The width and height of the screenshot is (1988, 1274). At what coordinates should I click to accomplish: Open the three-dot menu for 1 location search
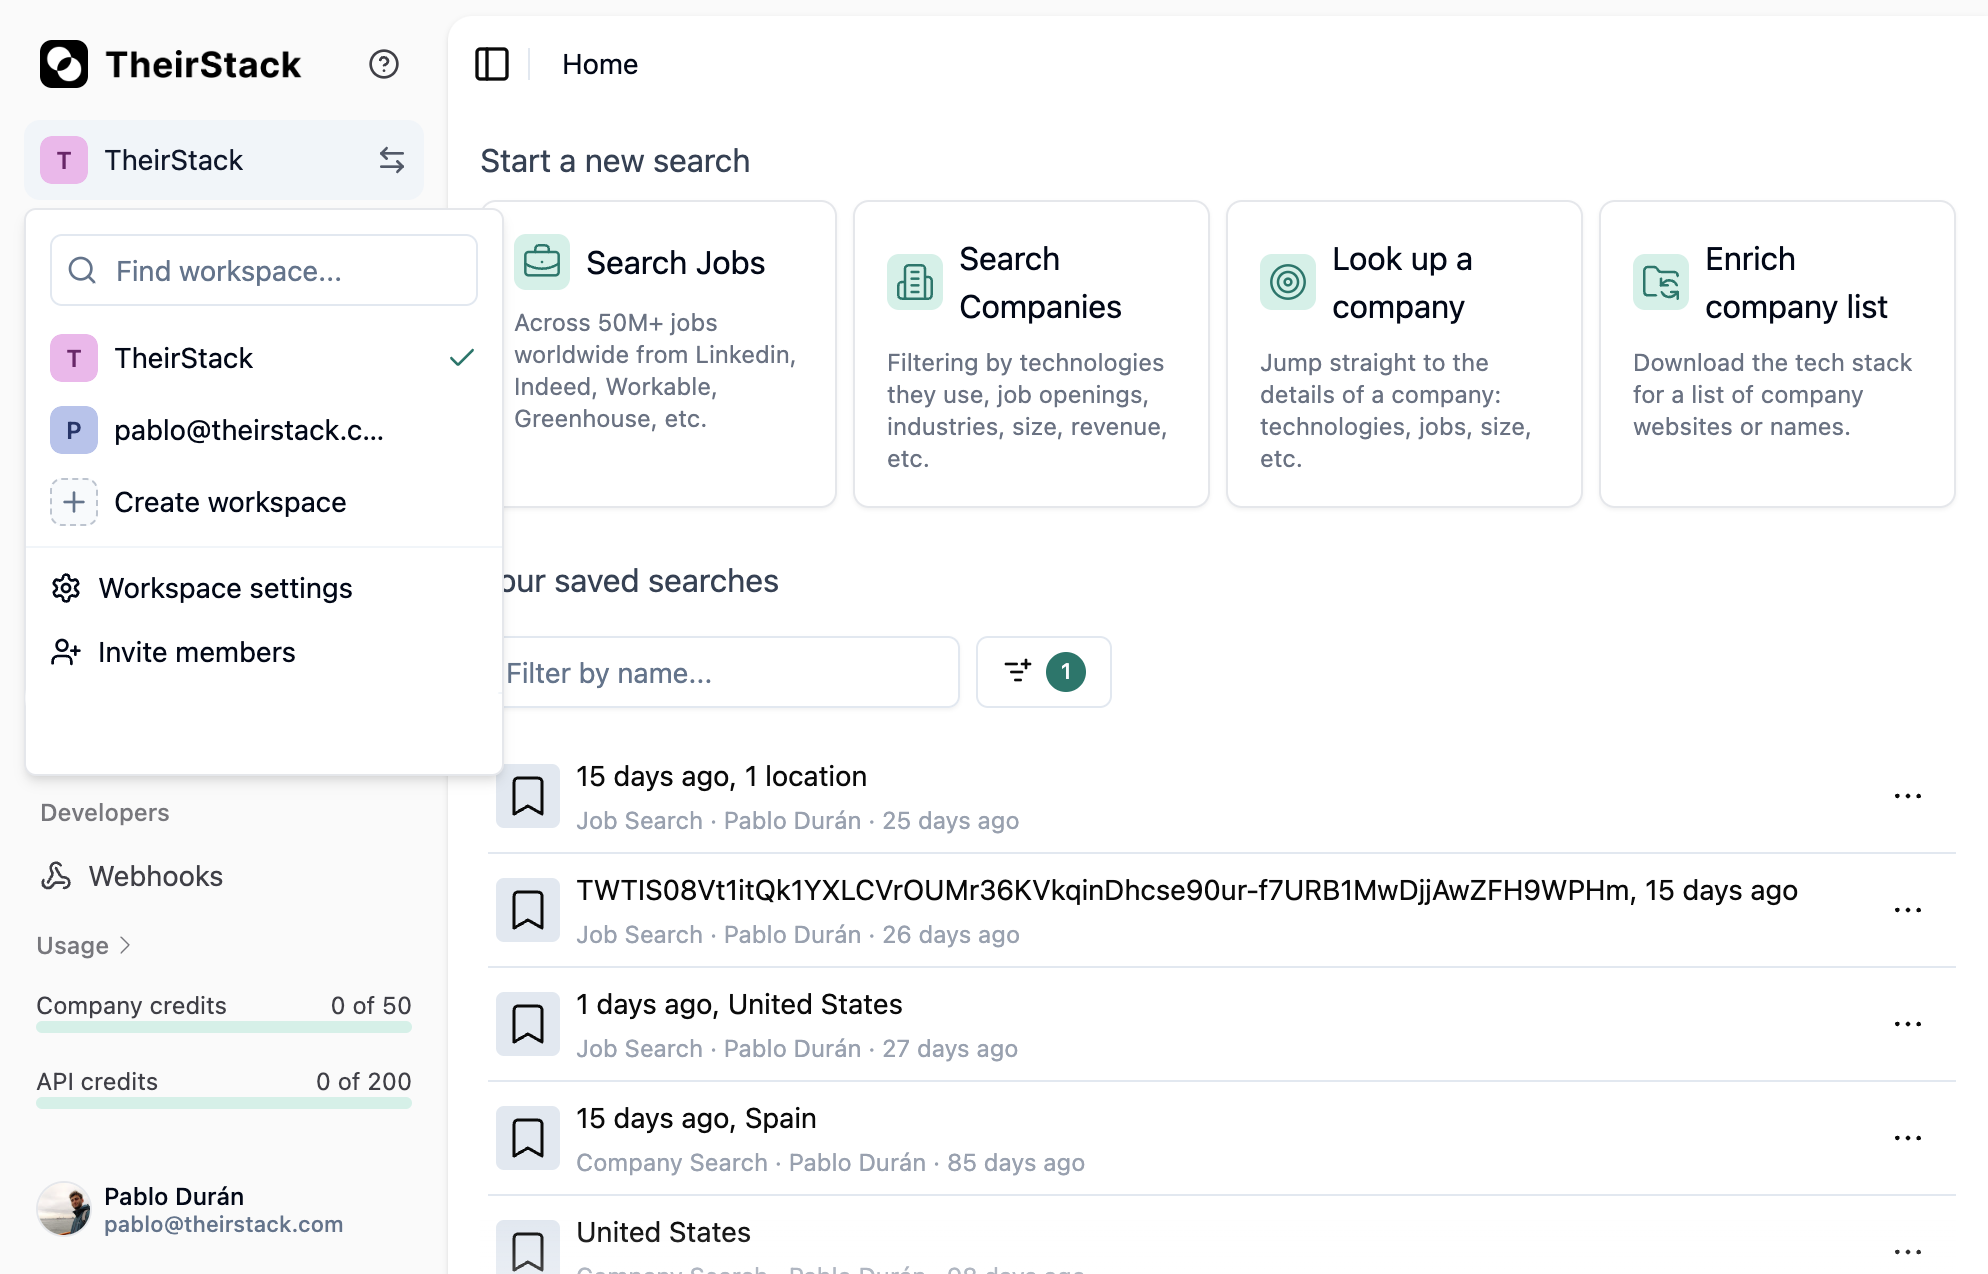click(1907, 796)
